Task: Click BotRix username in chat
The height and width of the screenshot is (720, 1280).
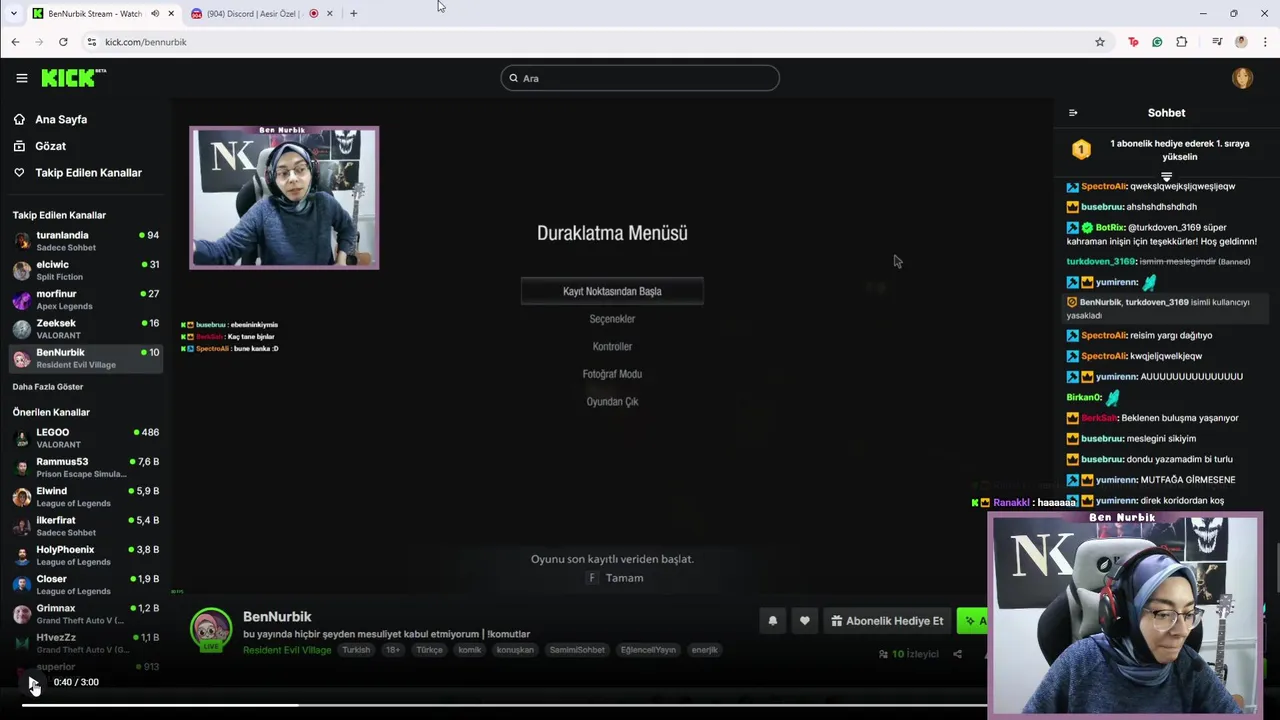Action: point(1110,227)
